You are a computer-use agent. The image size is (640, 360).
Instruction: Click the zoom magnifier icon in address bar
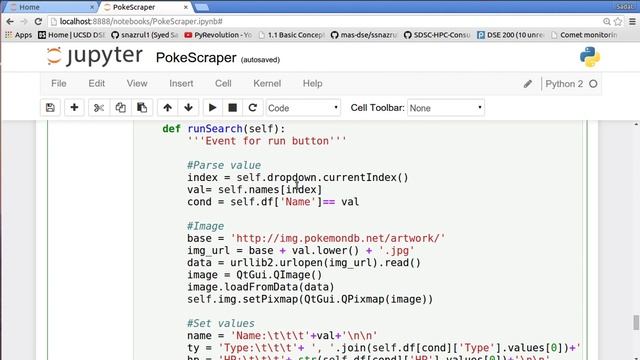[x=607, y=22]
